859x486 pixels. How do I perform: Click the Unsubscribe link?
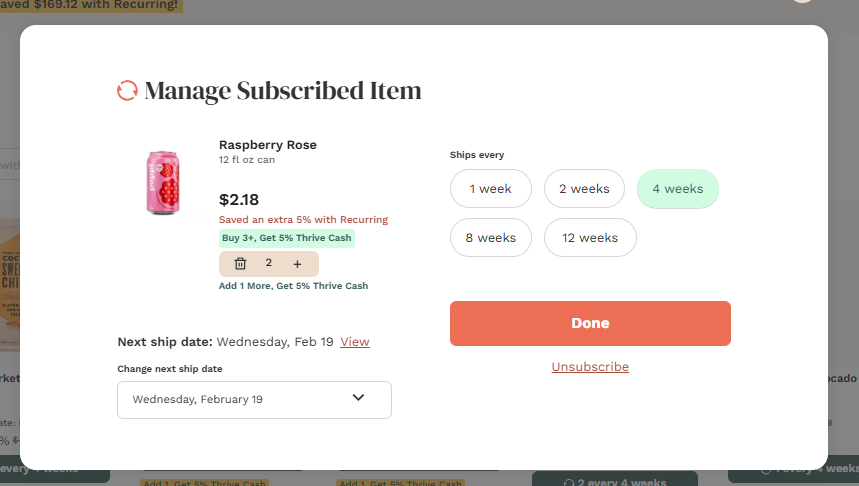[x=590, y=367]
